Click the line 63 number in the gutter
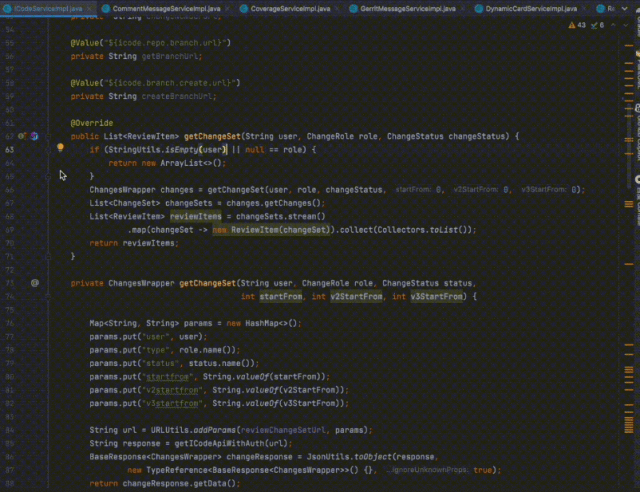640x492 pixels. click(x=11, y=148)
